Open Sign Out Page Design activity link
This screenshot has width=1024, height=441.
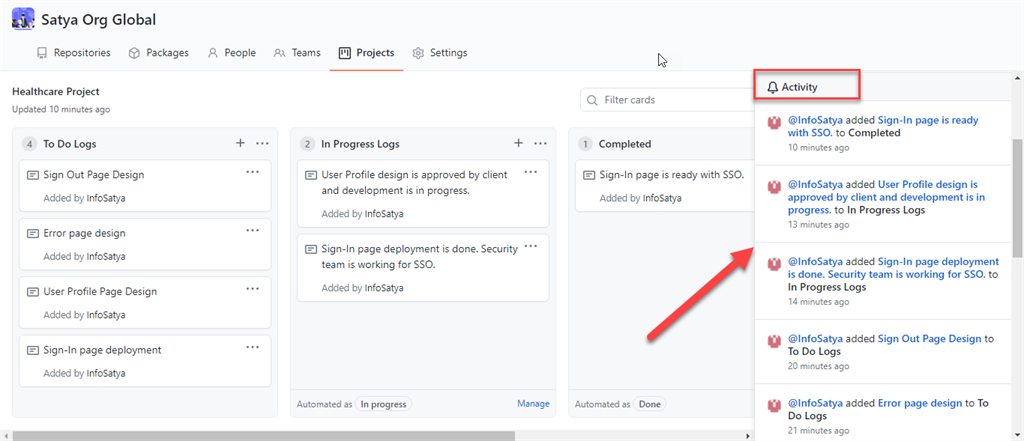[x=929, y=339]
